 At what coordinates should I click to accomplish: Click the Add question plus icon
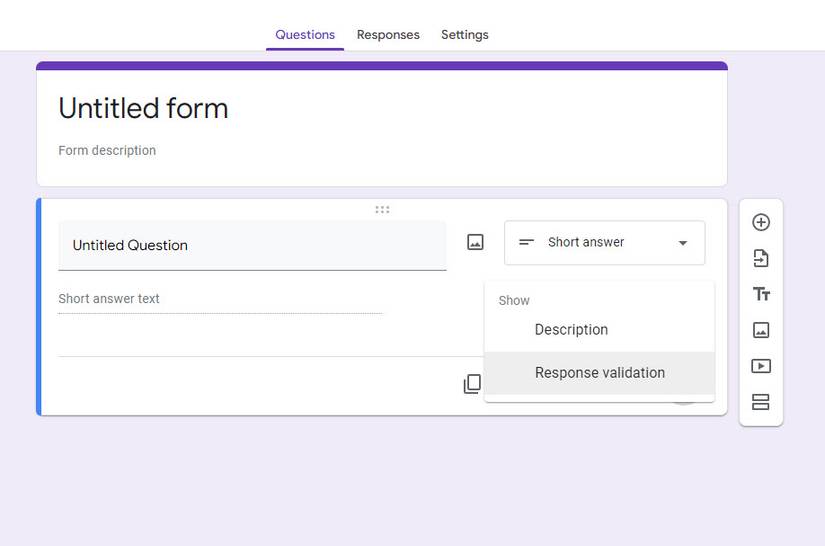click(x=761, y=222)
